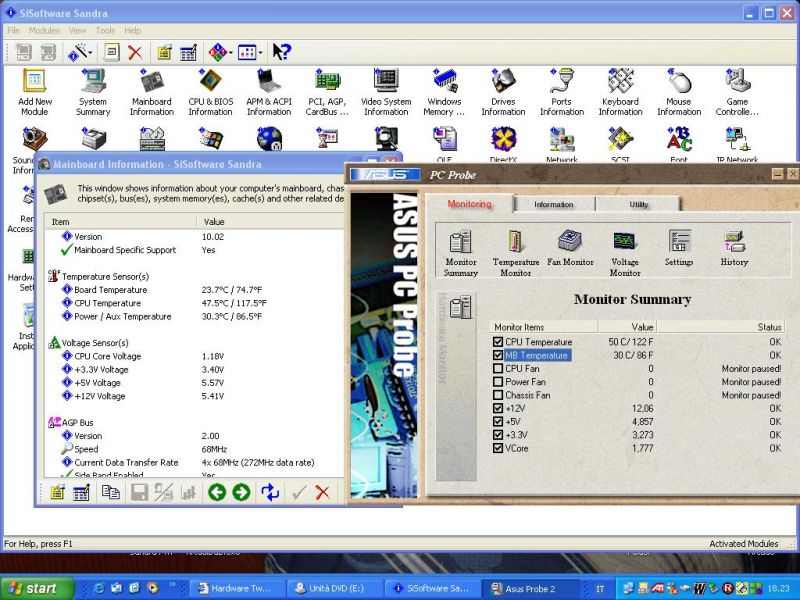Open Video System Information module
The image size is (800, 600).
[x=386, y=92]
